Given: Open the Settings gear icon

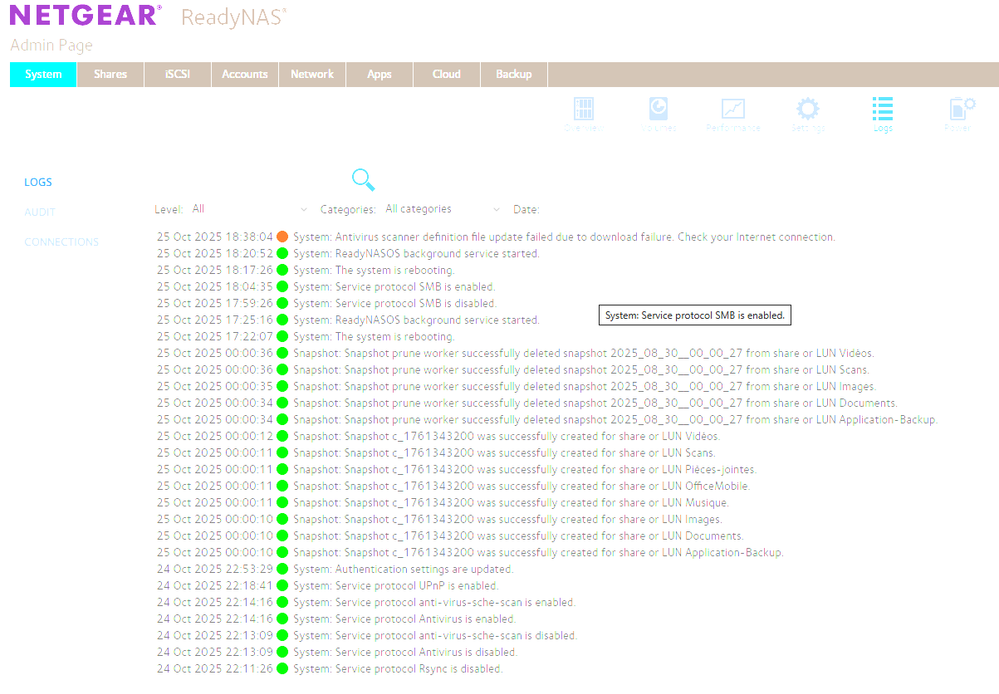Looking at the screenshot, I should [x=807, y=110].
